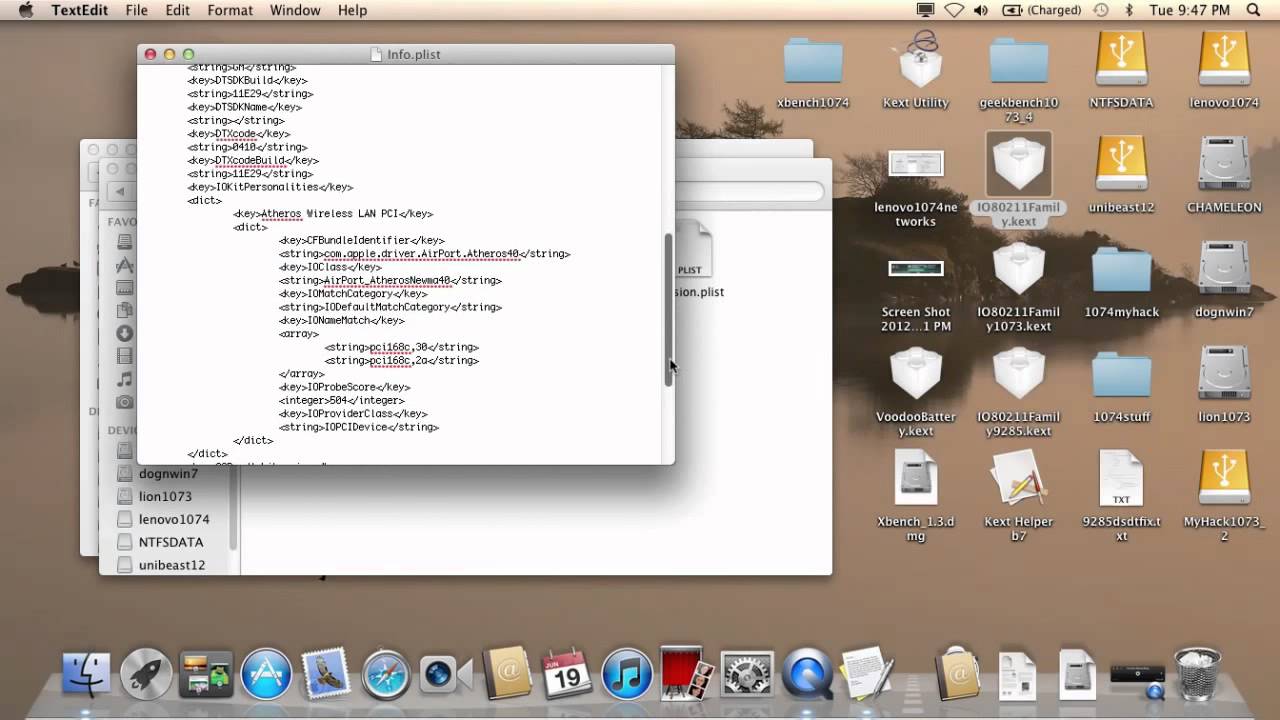
Task: Open the Help menu
Action: (x=352, y=10)
